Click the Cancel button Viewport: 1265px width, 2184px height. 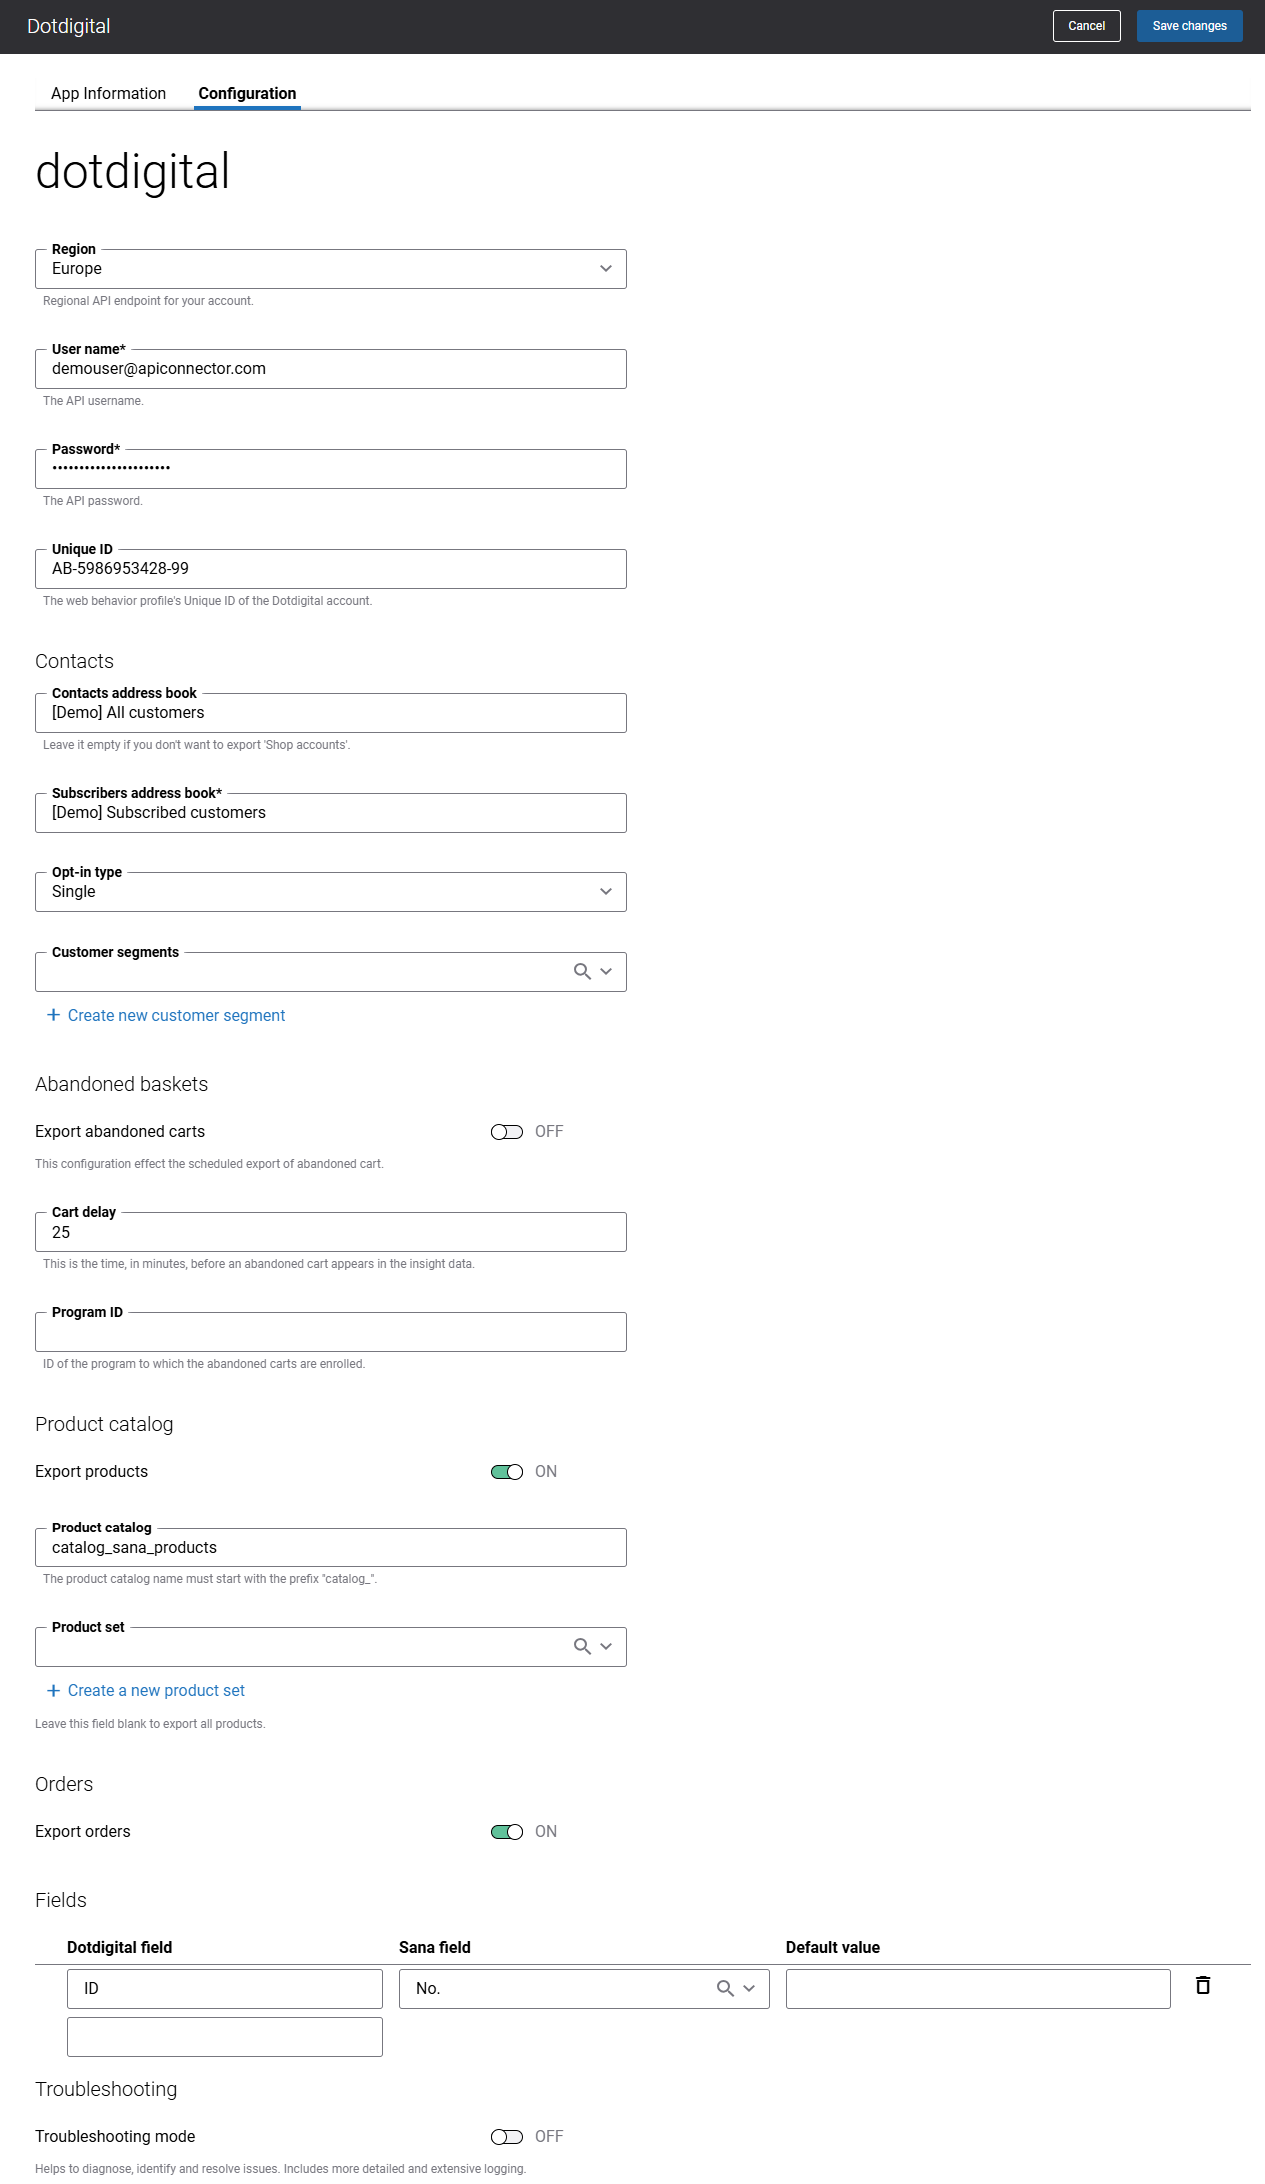pyautogui.click(x=1086, y=26)
